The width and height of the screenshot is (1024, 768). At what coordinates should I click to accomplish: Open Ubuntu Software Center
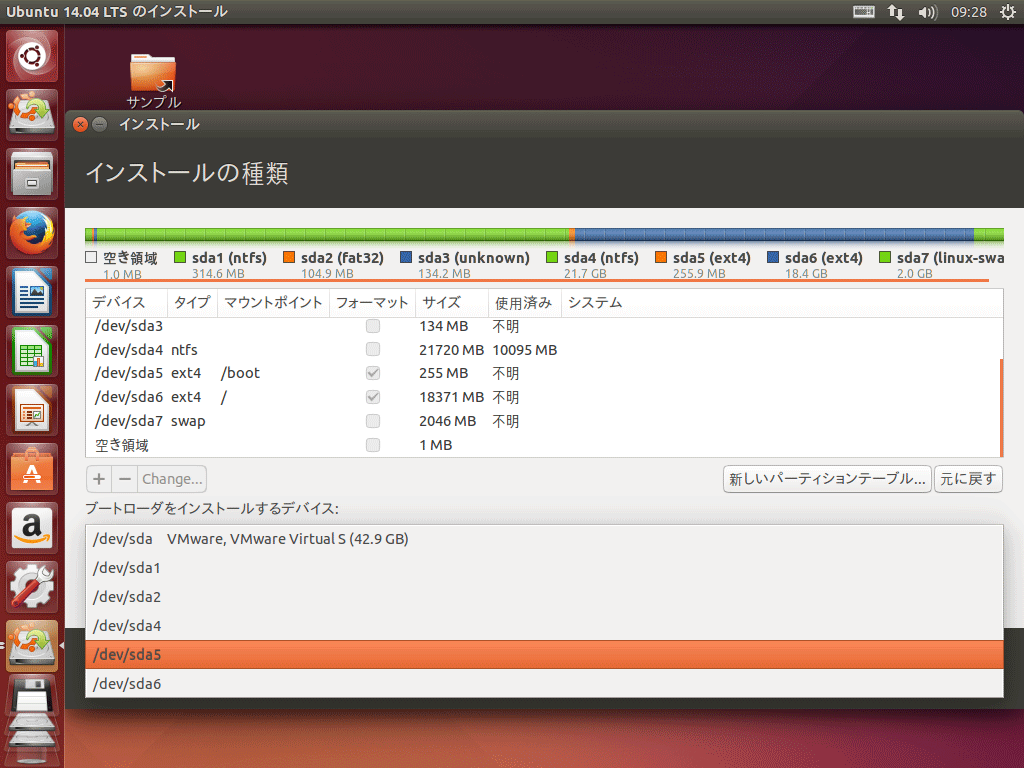[x=32, y=470]
